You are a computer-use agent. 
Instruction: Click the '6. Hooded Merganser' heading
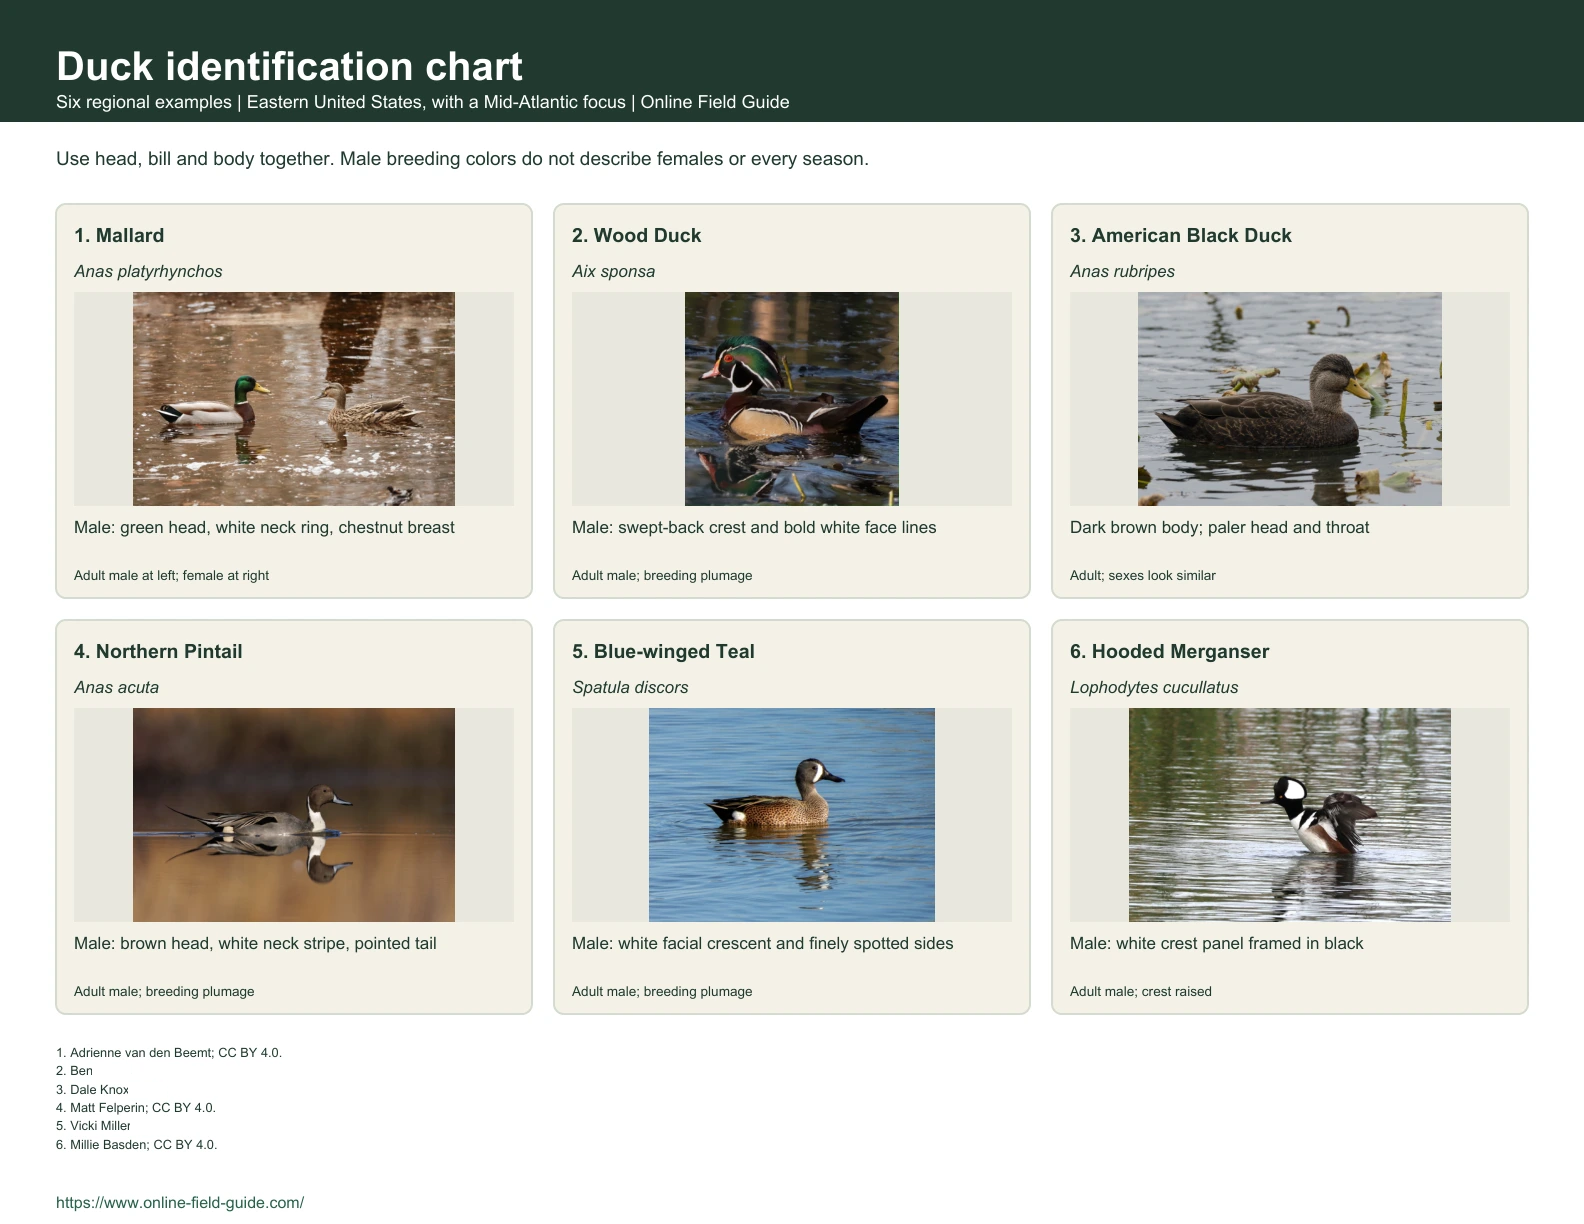[1169, 651]
